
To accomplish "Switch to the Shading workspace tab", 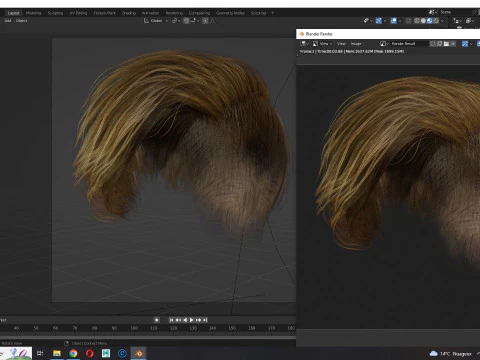I will [x=129, y=13].
